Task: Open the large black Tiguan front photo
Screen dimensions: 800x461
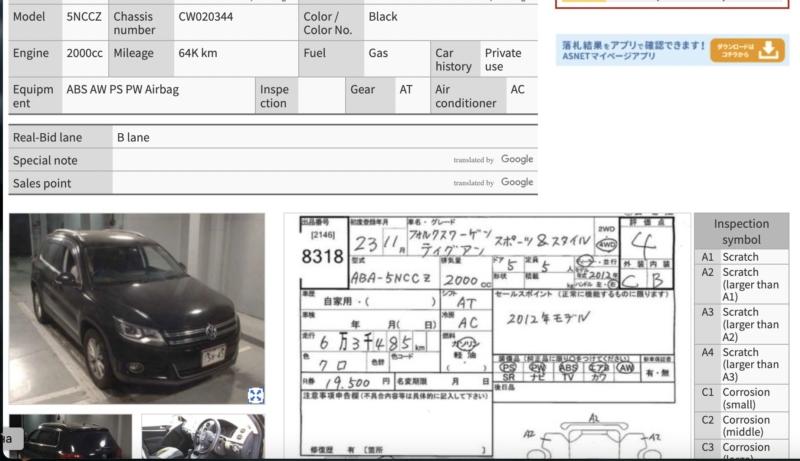Action: click(137, 308)
